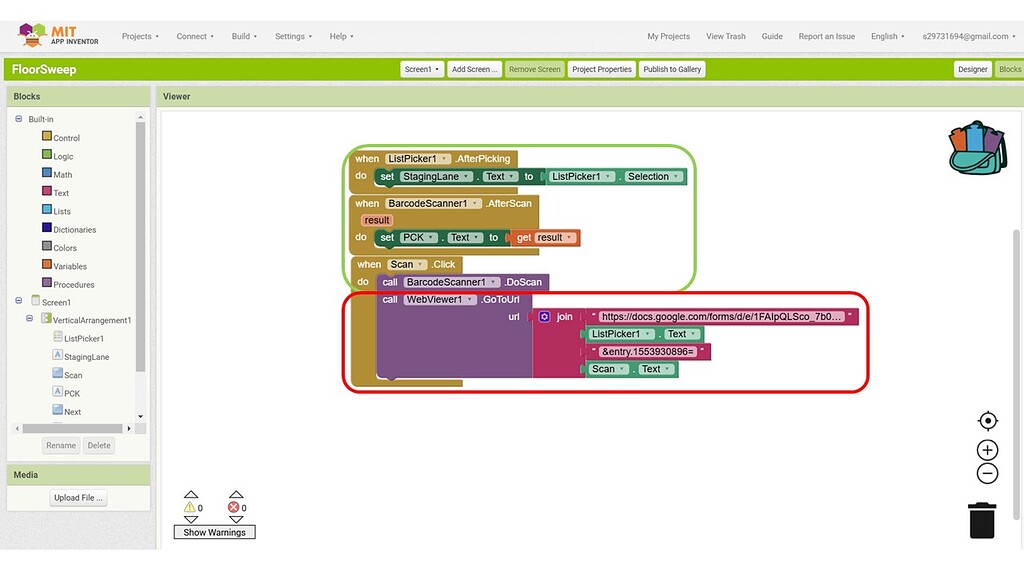This screenshot has width=1024, height=576.
Task: Toggle the yellow warnings counter
Action: click(x=192, y=507)
